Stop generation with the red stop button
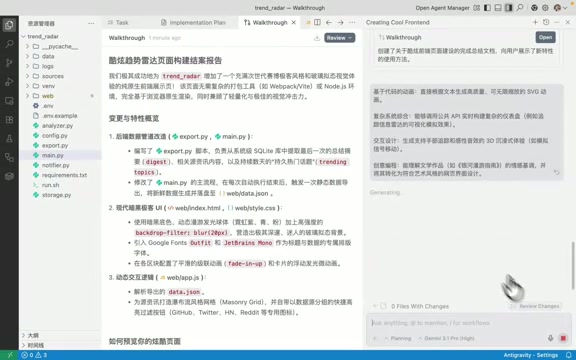Viewport: 576px width, 360px height. [563, 338]
